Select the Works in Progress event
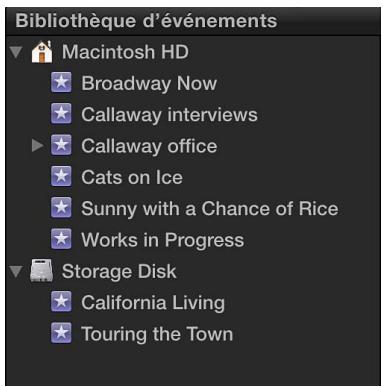This screenshot has width=384, height=387. (x=163, y=240)
